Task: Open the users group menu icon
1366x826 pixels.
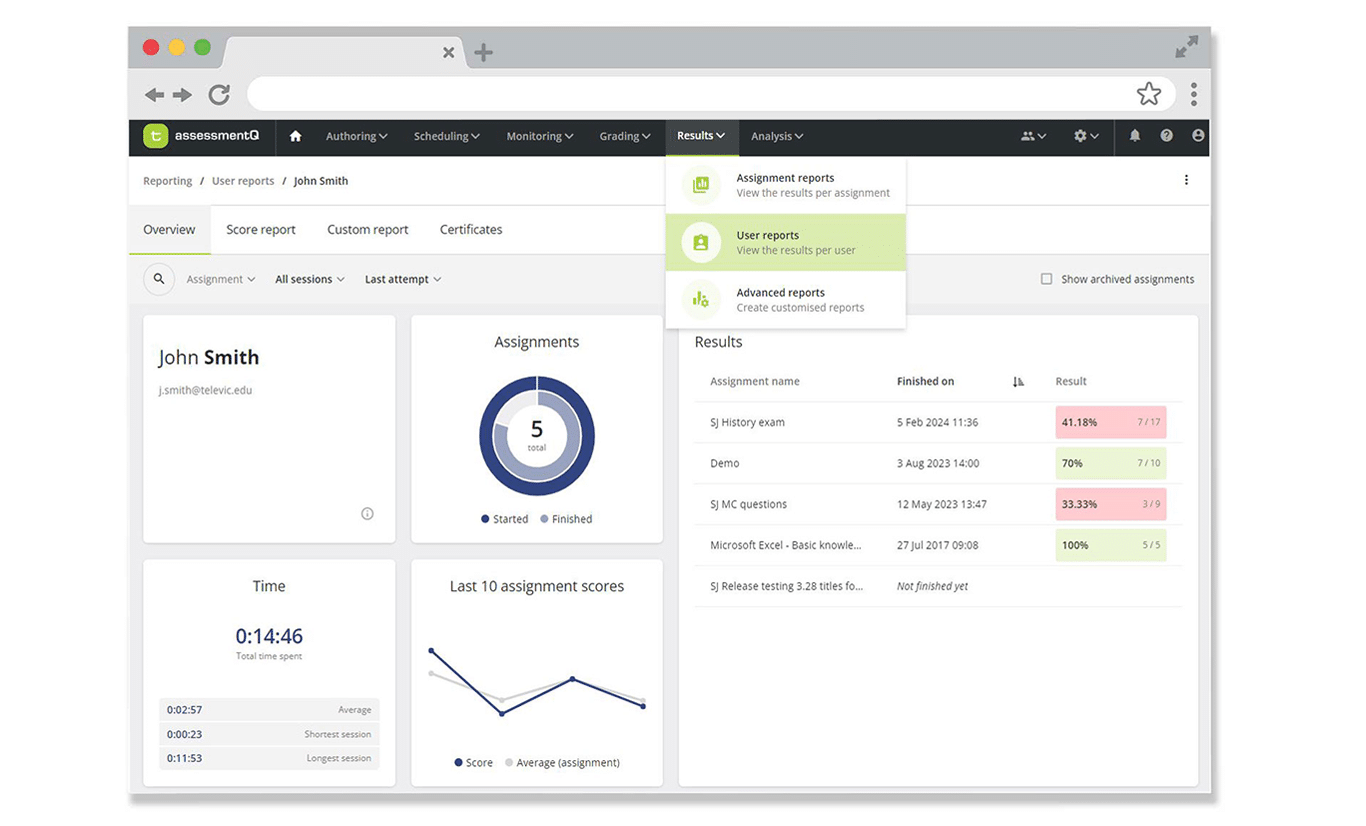Action: tap(1034, 136)
